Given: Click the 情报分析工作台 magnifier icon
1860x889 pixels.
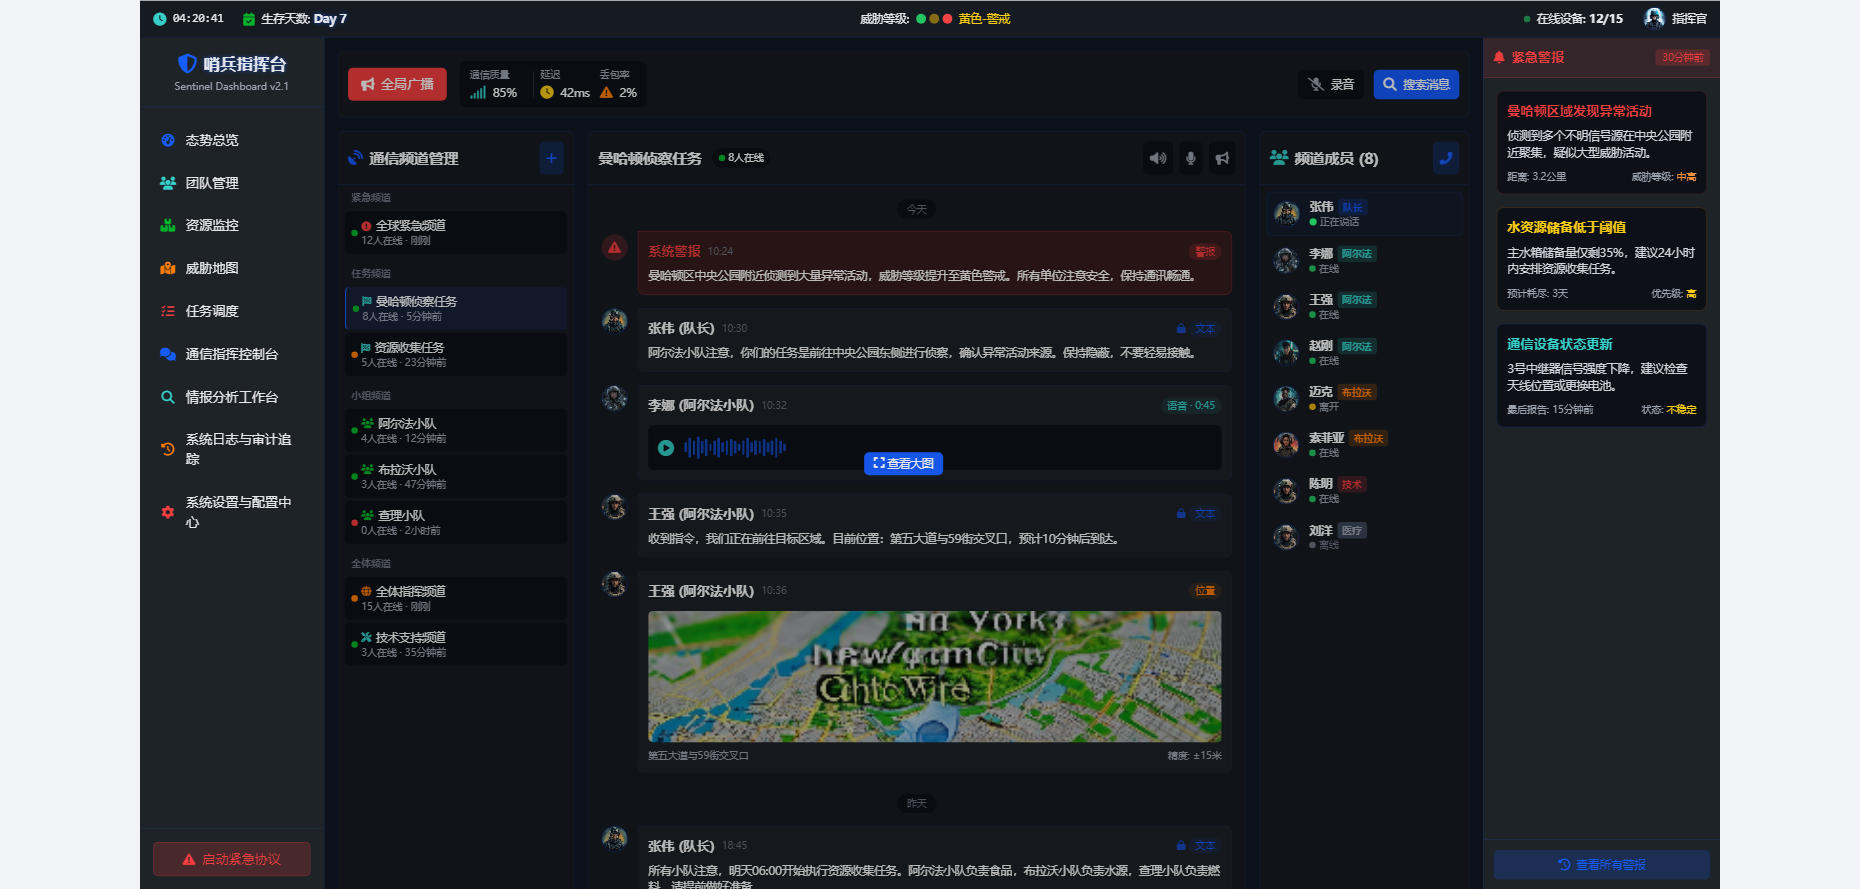Looking at the screenshot, I should coord(168,397).
